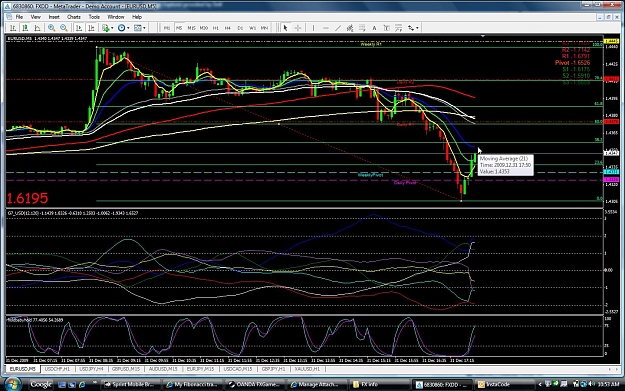Select the line chart display icon
The image size is (625, 391).
pyautogui.click(x=37, y=28)
